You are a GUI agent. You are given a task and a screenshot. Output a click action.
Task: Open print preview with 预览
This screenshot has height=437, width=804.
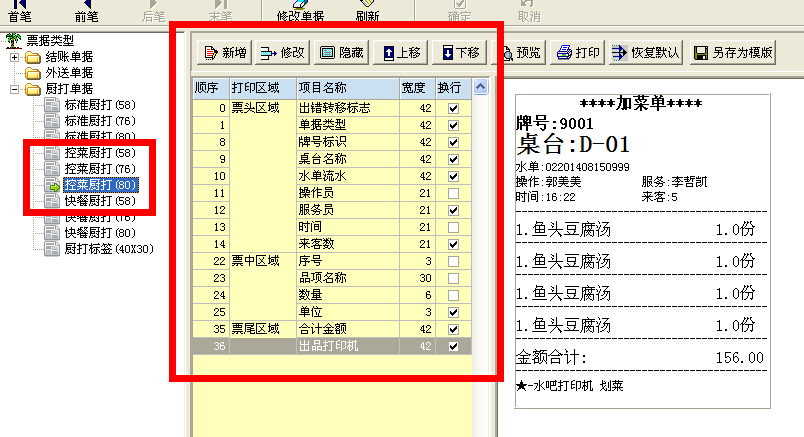(x=520, y=53)
